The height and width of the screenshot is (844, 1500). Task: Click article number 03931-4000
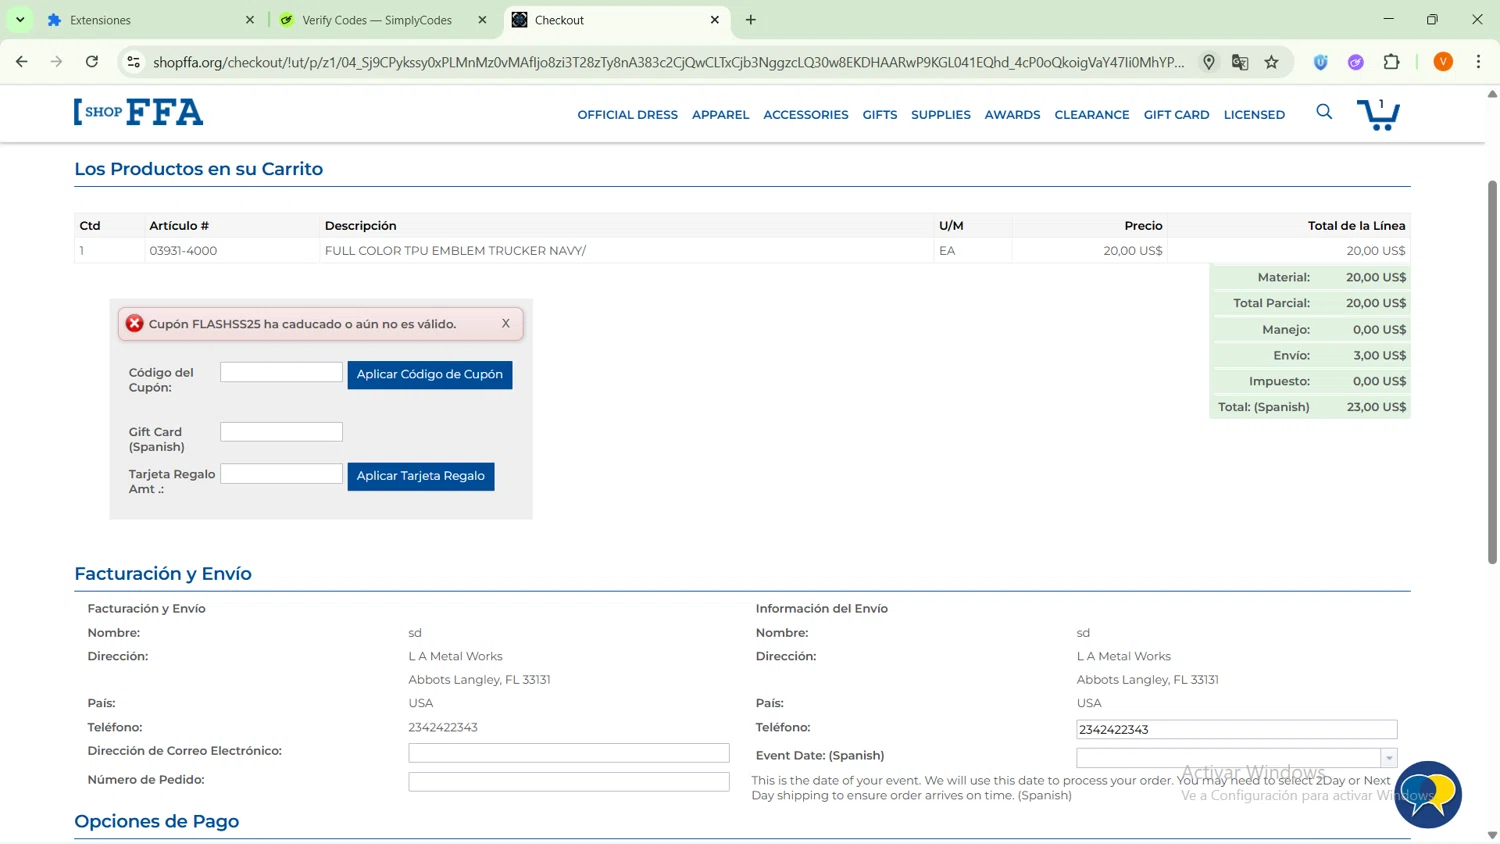(183, 251)
